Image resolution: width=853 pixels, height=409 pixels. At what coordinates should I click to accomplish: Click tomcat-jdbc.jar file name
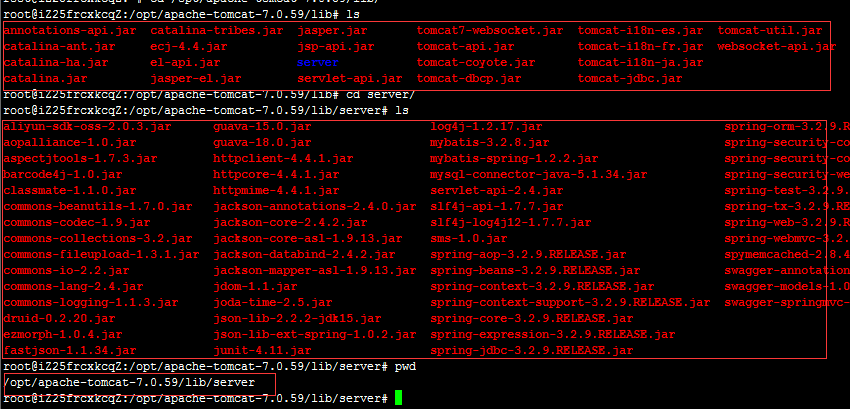click(628, 78)
